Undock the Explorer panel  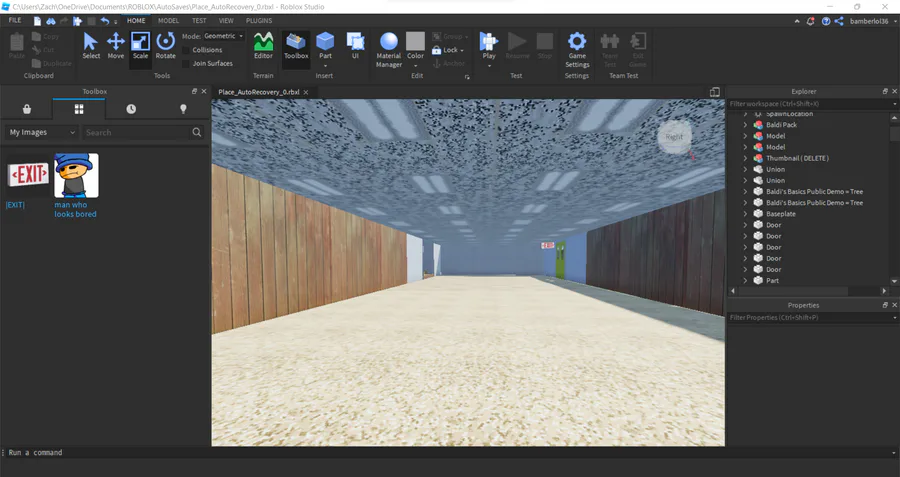[x=885, y=91]
